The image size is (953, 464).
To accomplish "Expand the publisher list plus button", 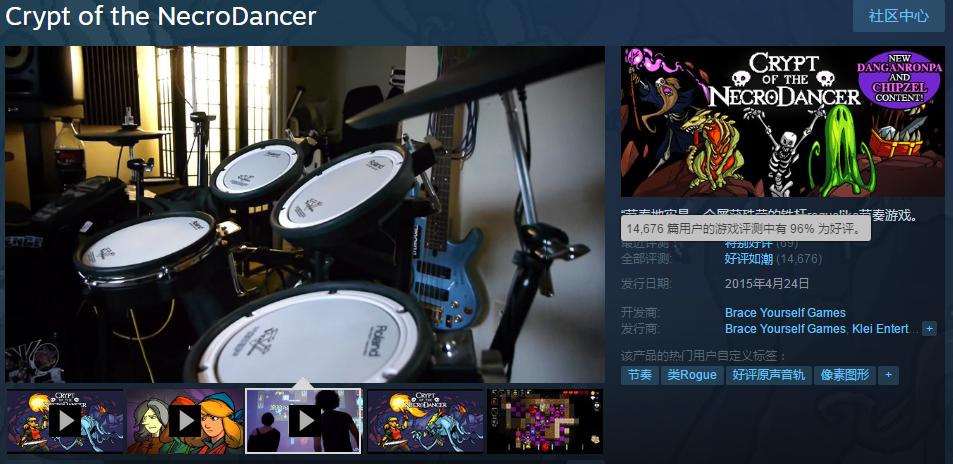I will click(929, 328).
